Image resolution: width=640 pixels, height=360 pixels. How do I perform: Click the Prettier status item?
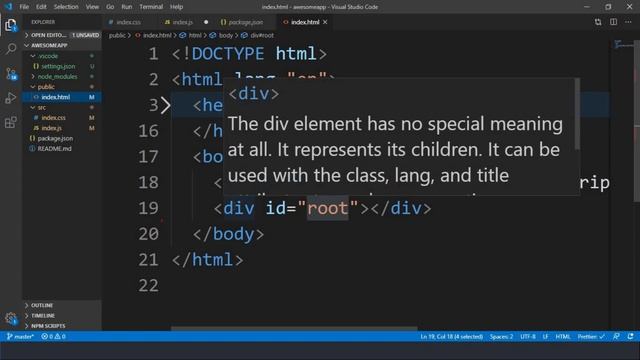(x=591, y=337)
